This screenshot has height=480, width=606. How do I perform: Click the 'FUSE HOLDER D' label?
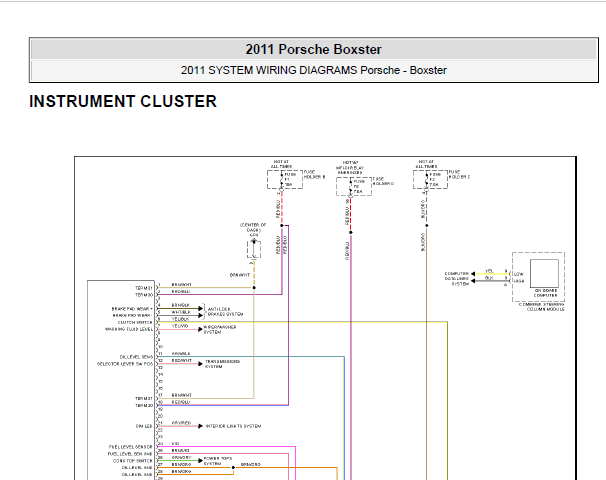pos(383,181)
